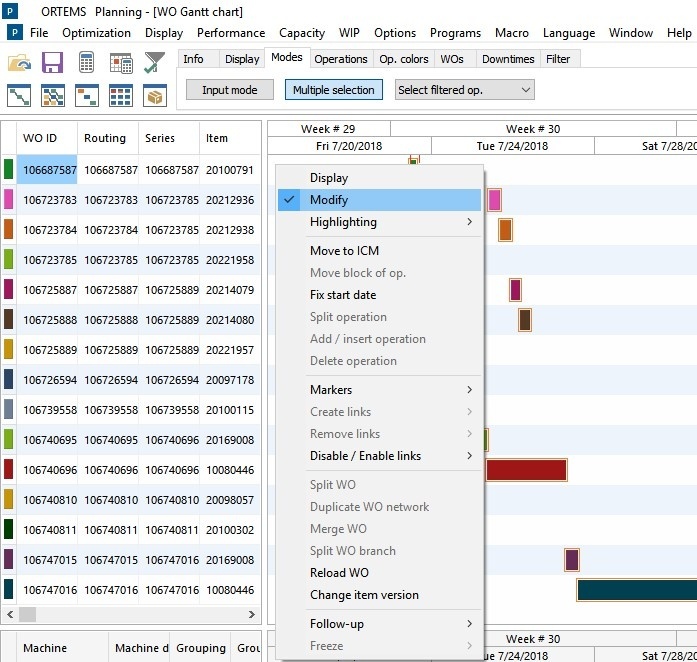
Task: Click the Item column header
Action: tap(229, 138)
